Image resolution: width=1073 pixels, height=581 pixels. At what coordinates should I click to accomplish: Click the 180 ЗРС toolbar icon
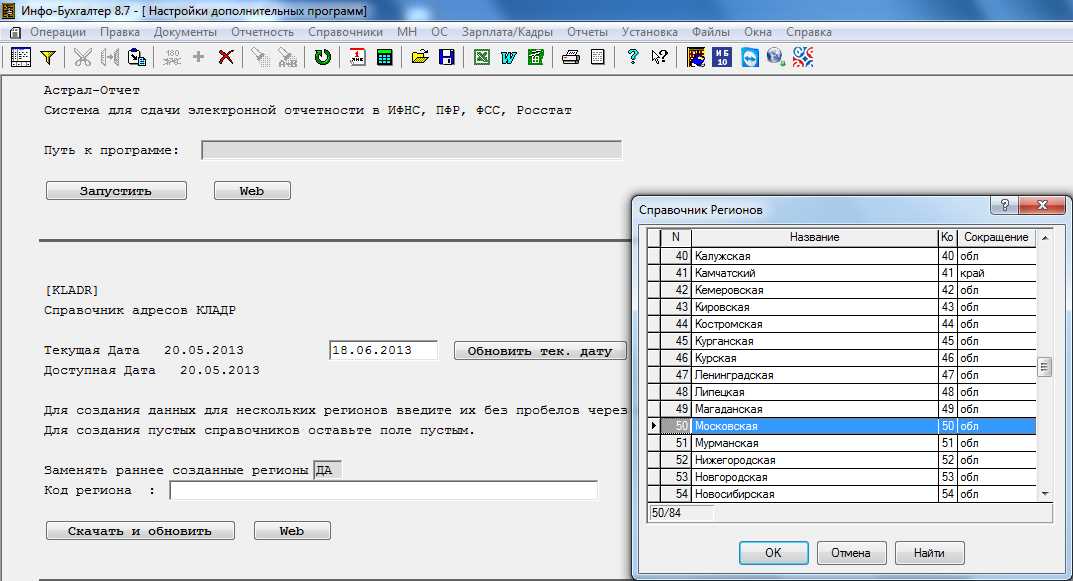(x=172, y=57)
